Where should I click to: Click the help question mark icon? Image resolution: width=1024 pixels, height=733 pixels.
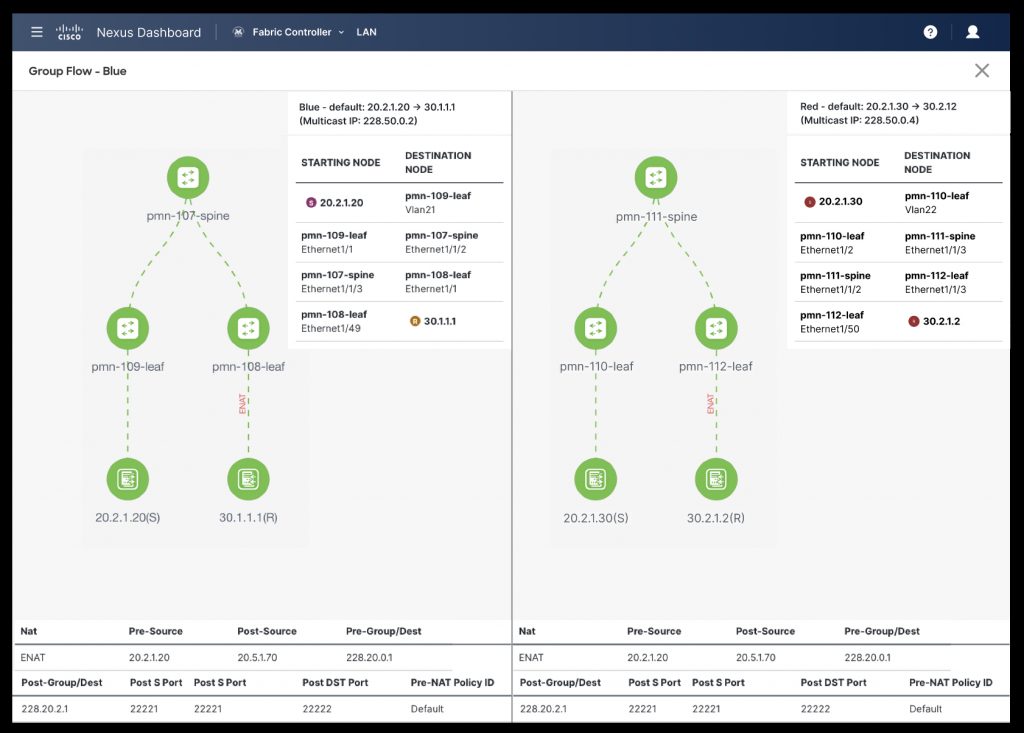930,32
